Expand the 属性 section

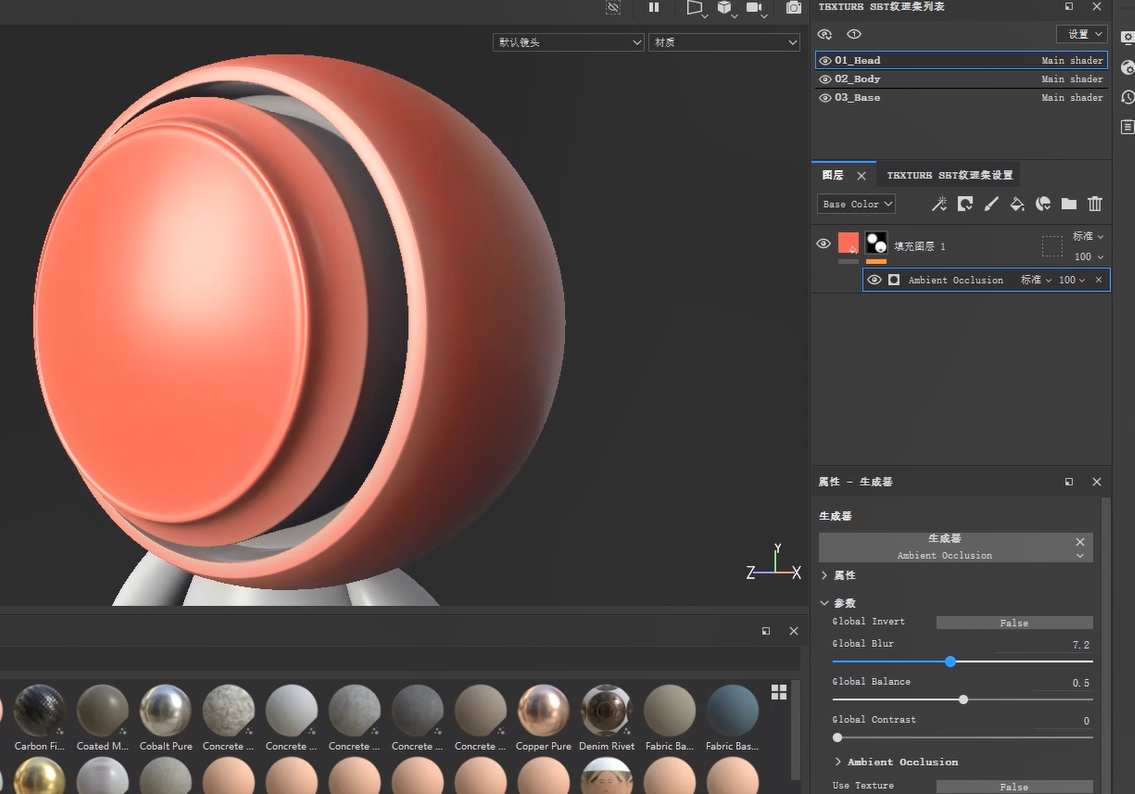pyautogui.click(x=824, y=575)
